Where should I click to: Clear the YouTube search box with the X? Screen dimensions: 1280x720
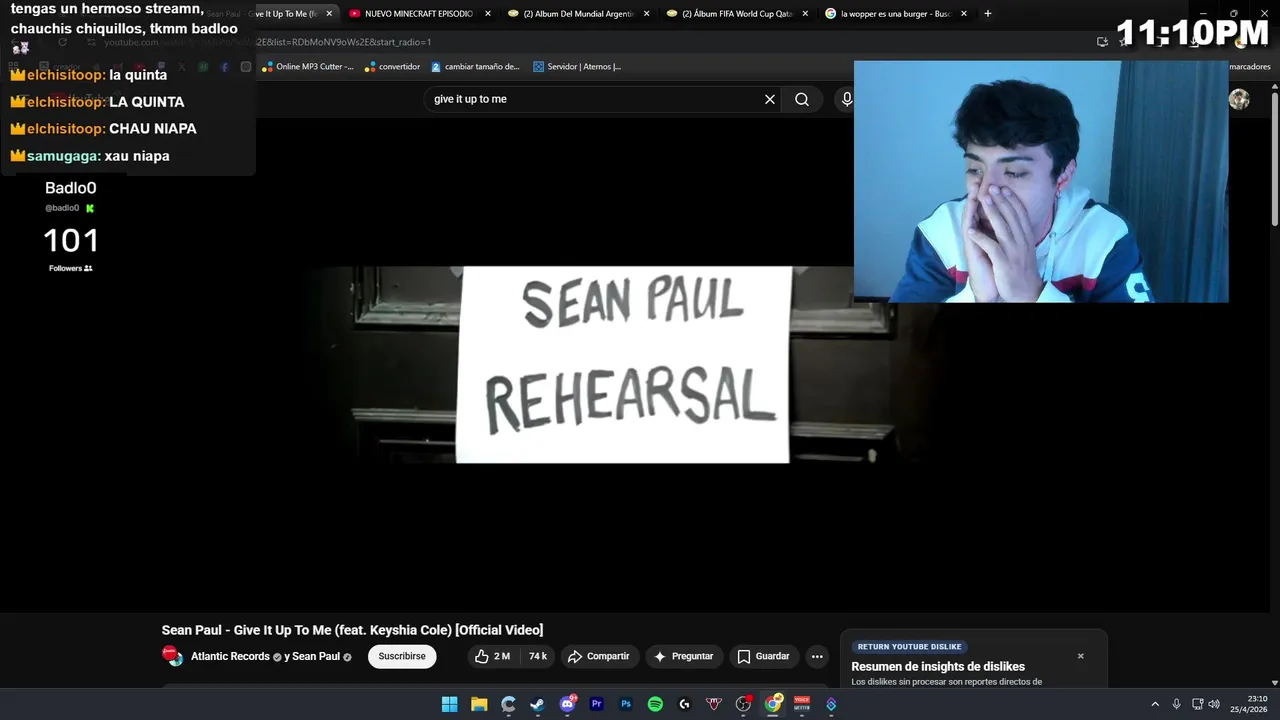click(x=770, y=99)
